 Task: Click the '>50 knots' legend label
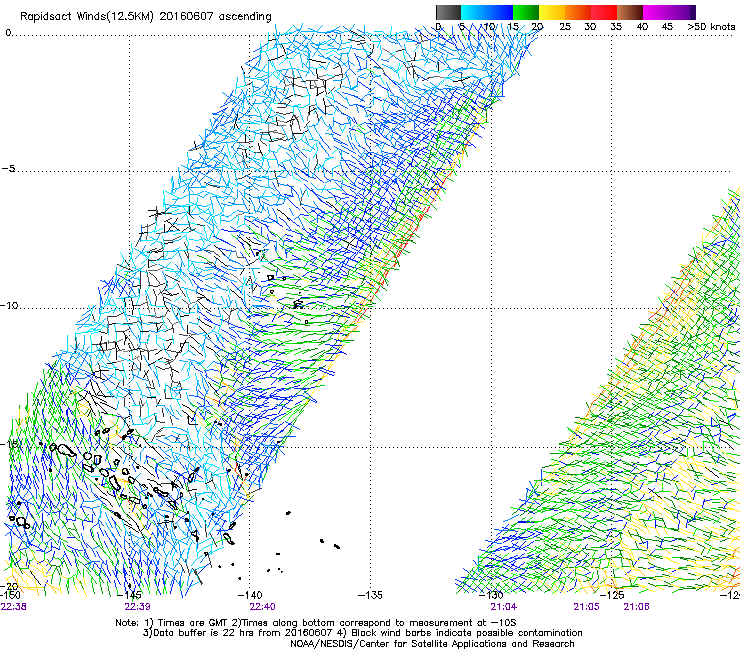coord(711,27)
